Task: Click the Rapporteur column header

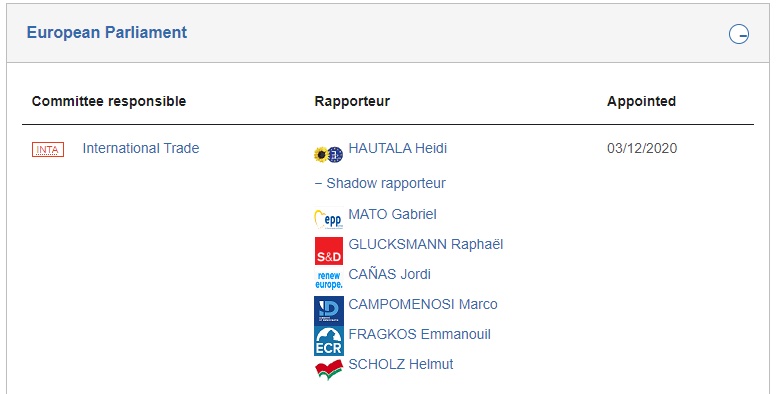Action: pyautogui.click(x=352, y=101)
